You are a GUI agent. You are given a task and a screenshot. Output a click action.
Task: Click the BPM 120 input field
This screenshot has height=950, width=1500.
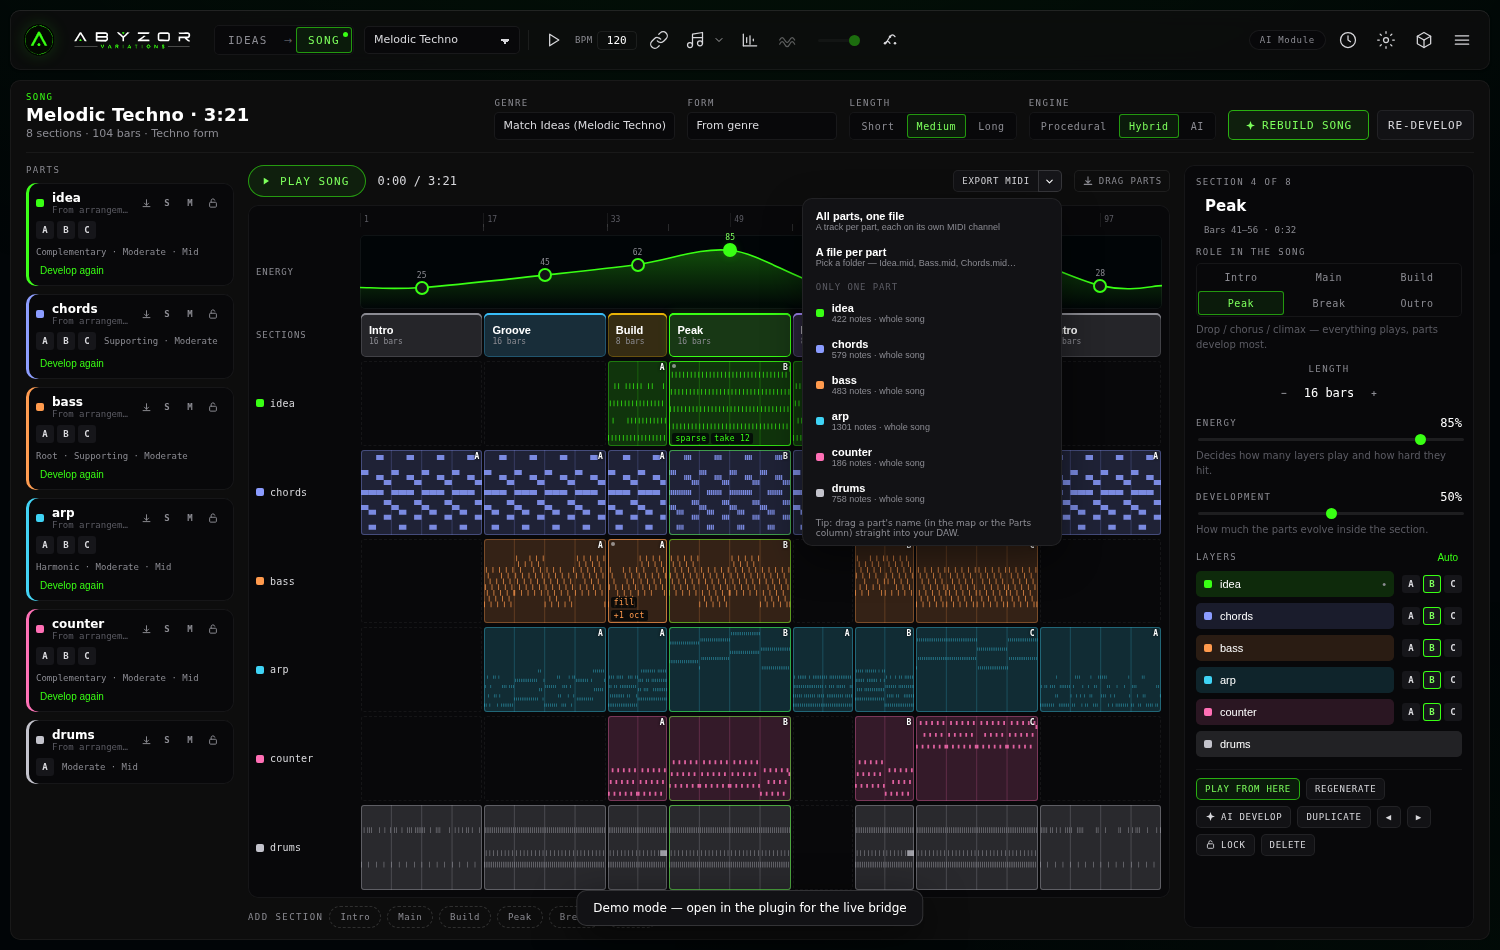[617, 40]
